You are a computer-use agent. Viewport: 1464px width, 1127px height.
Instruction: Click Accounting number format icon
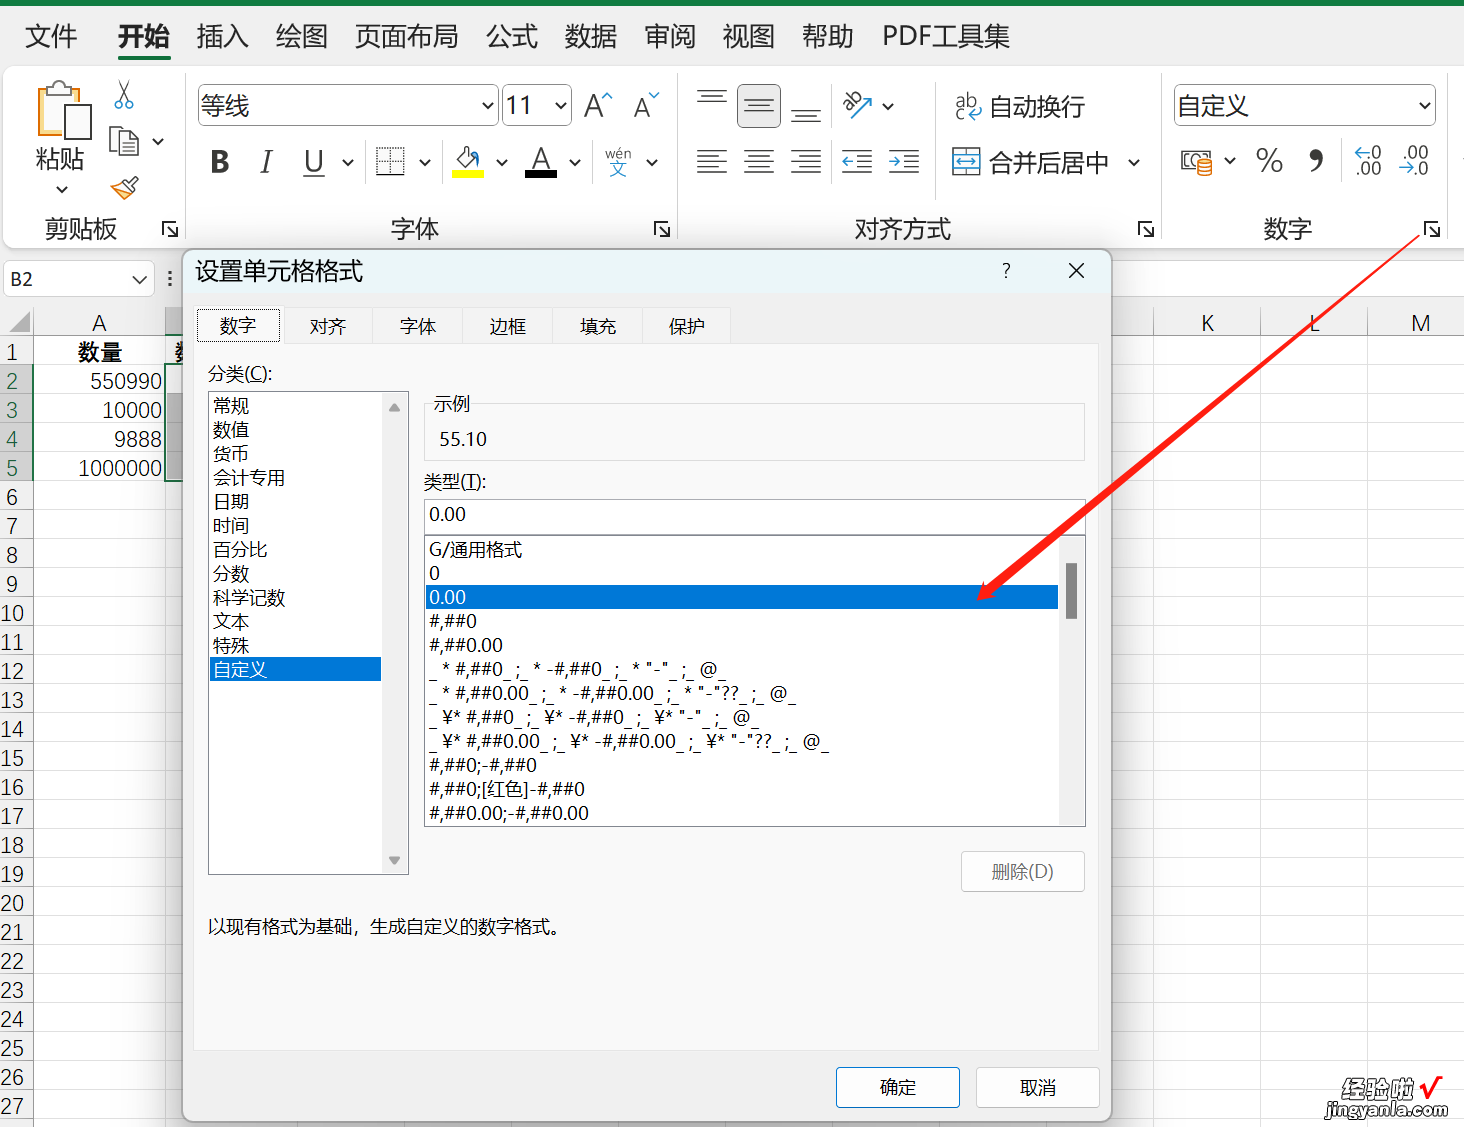pos(1196,162)
